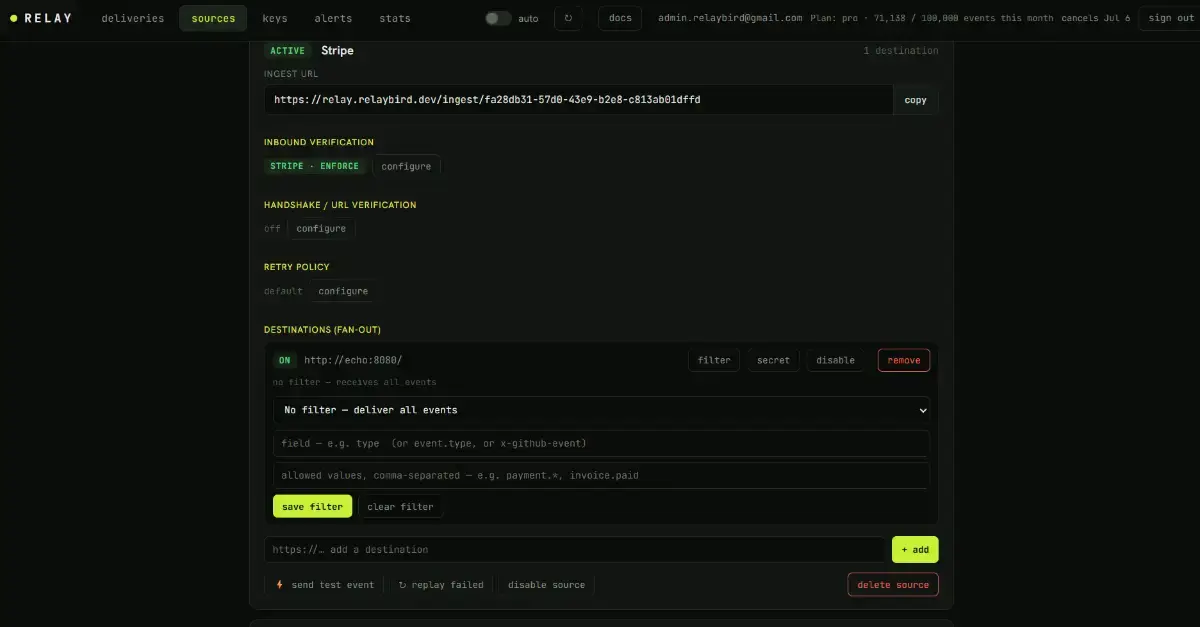
Task: Click the filter button for echo destination
Action: tap(714, 360)
